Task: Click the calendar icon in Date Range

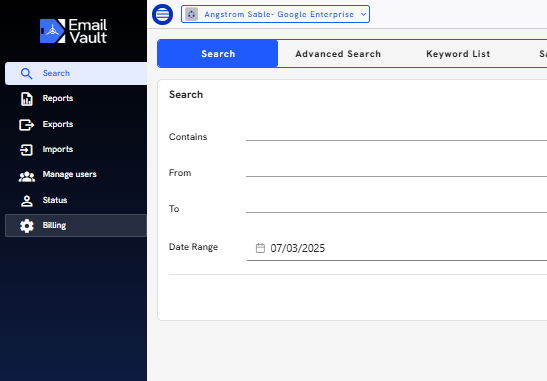Action: pos(260,248)
